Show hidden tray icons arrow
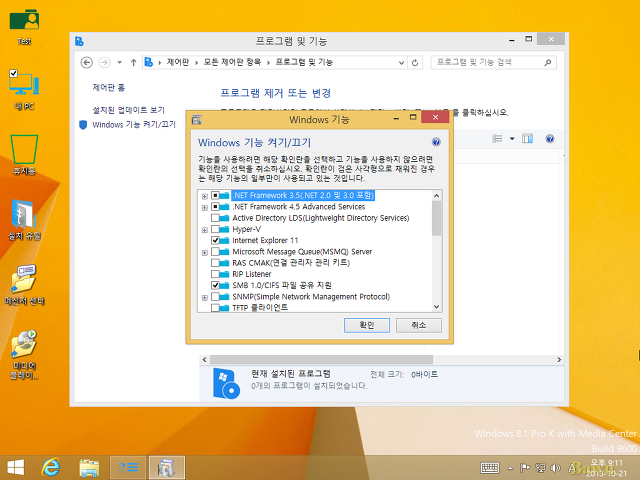640x480 pixels. click(x=510, y=468)
